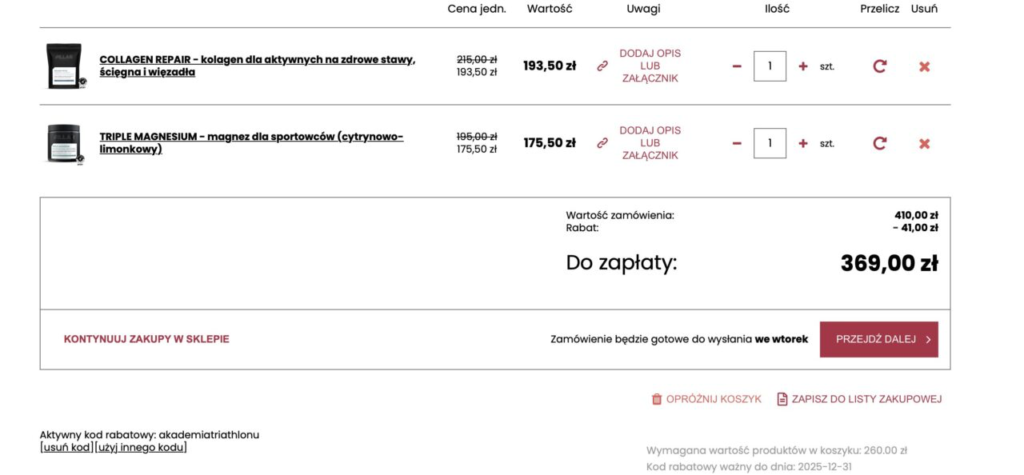This screenshot has width=1024, height=475.
Task: Click attachment link icon for Collagen Repair
Action: click(x=602, y=66)
